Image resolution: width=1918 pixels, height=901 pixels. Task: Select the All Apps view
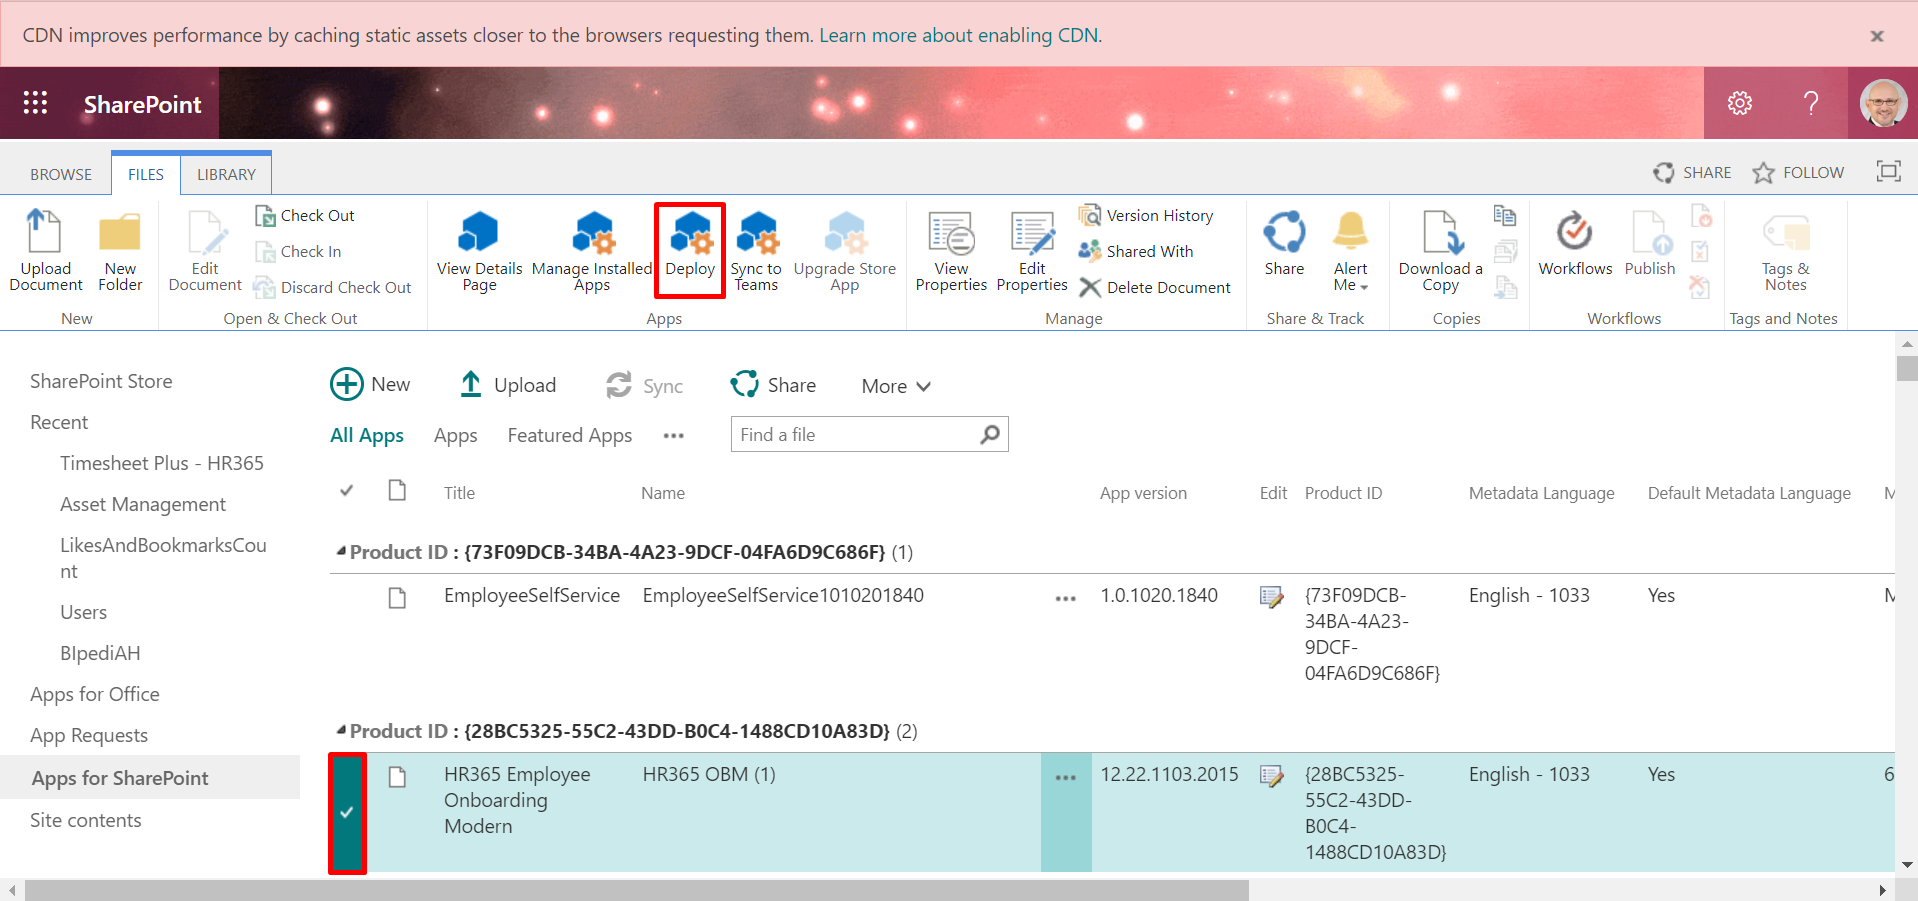367,435
